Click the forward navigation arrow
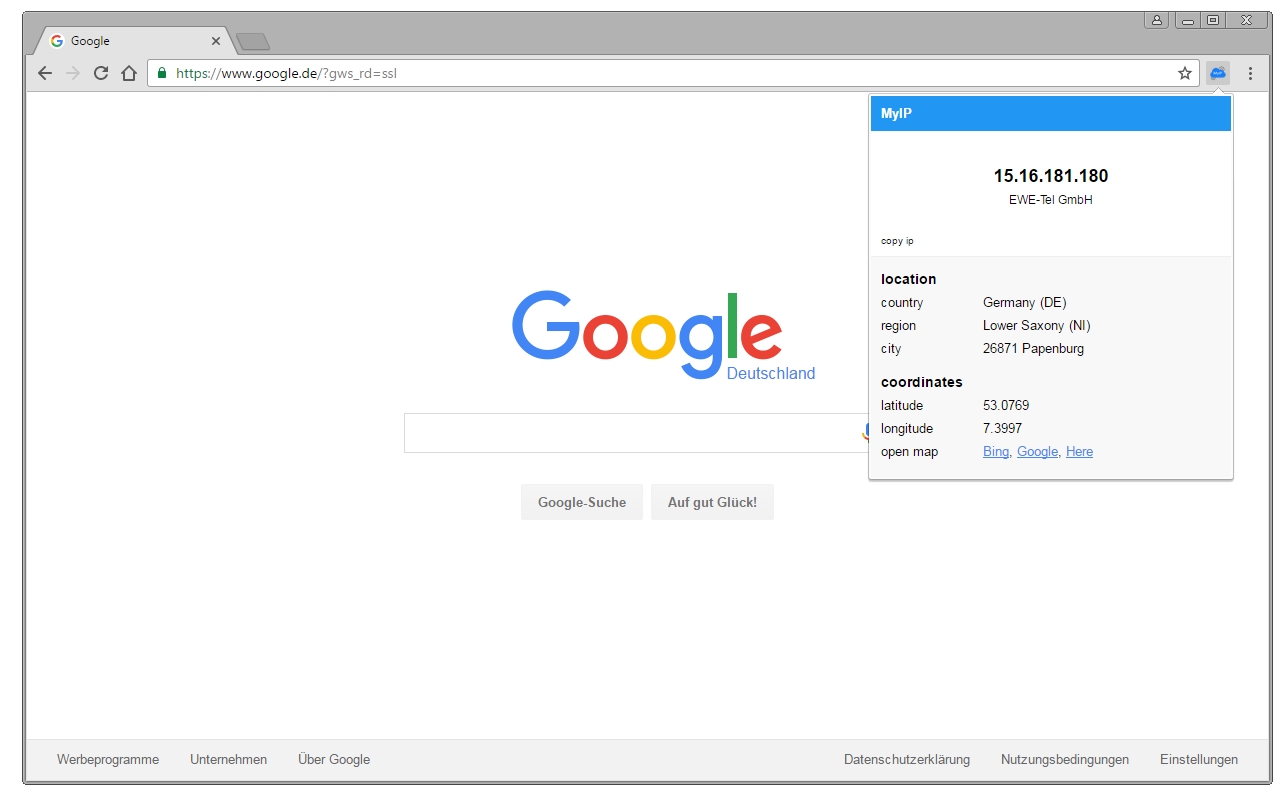Screen dimensions: 1280x800 (73, 73)
